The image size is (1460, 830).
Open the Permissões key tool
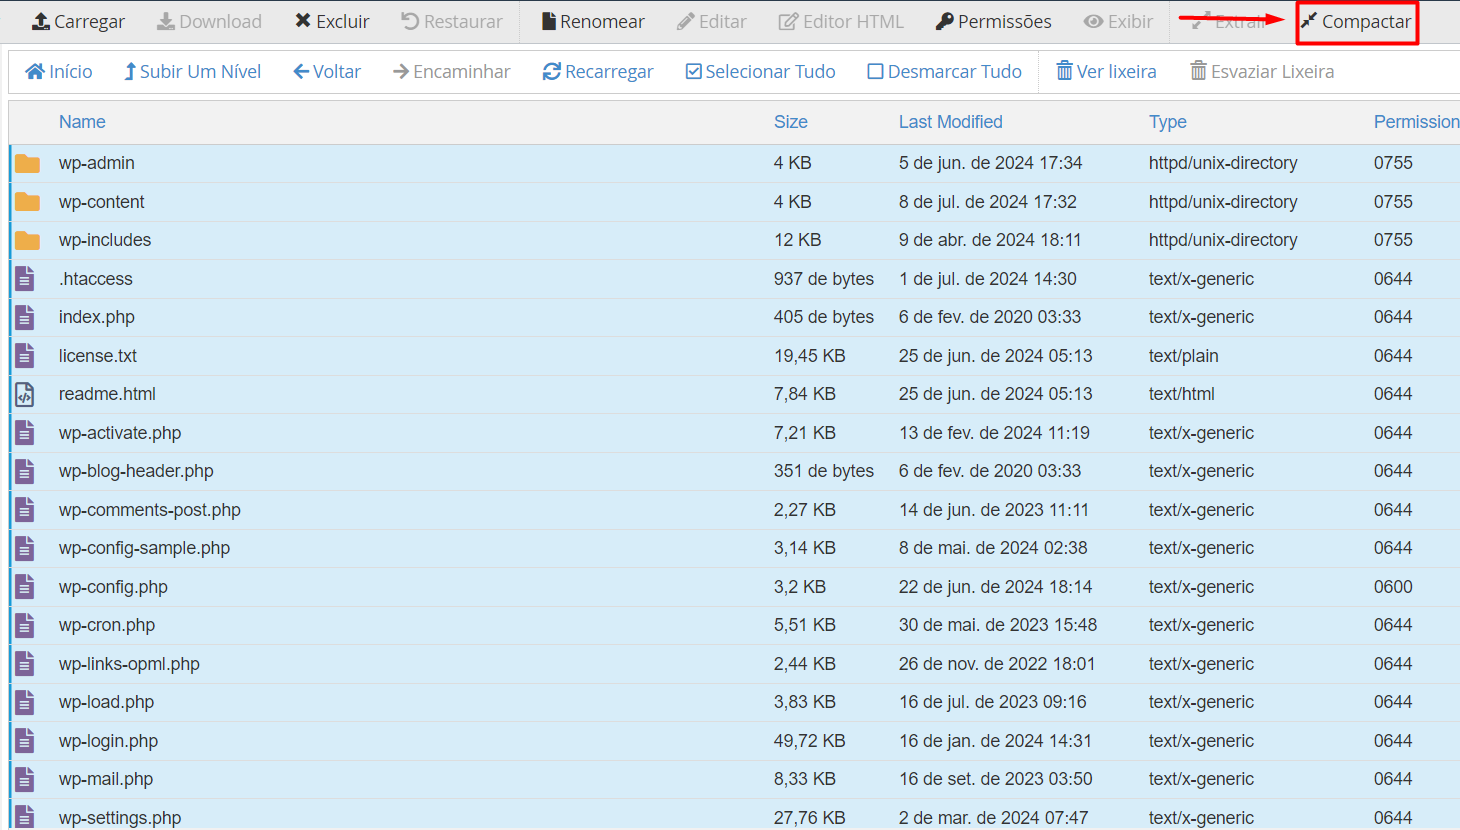coord(993,22)
